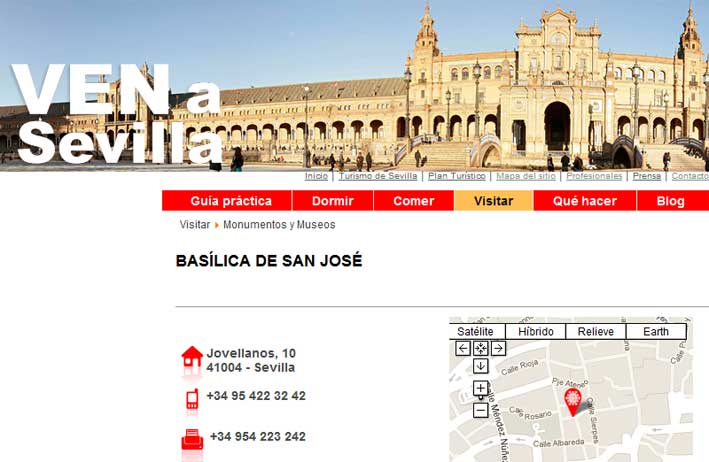Viewport: 709px width, 462px height.
Task: Click the red mobile phone icon
Action: click(192, 400)
